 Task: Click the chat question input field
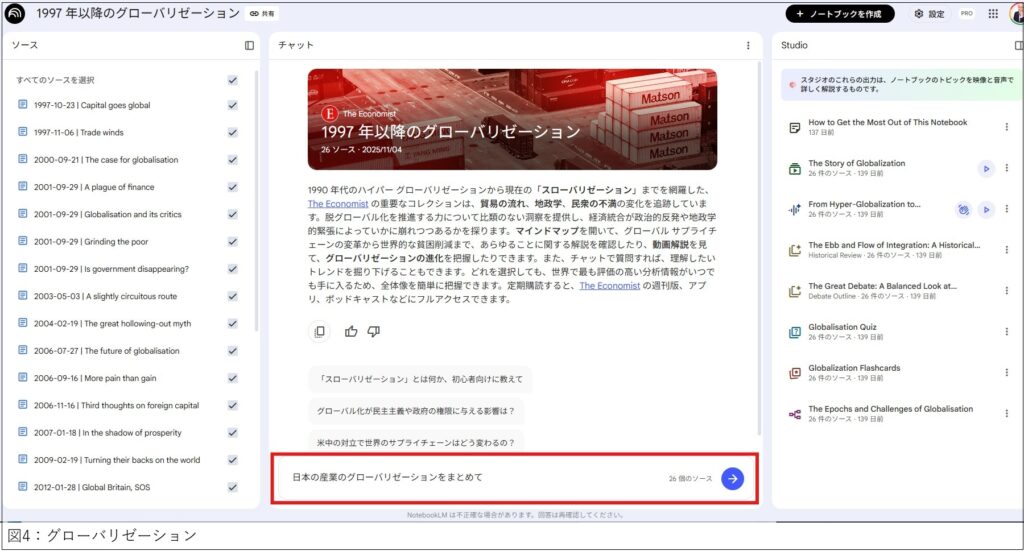(470, 478)
